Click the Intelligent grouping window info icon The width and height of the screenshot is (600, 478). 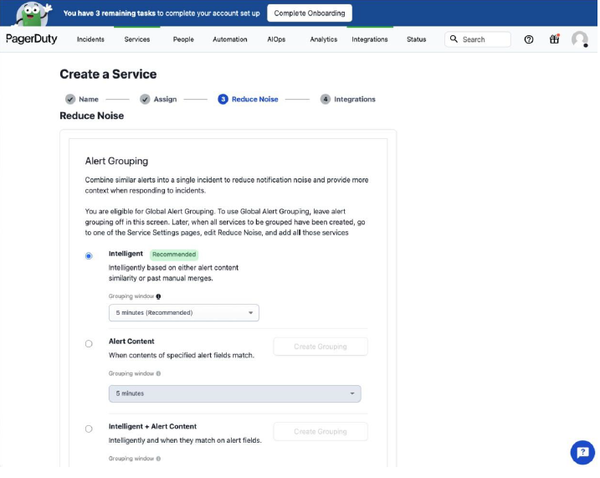click(x=159, y=297)
